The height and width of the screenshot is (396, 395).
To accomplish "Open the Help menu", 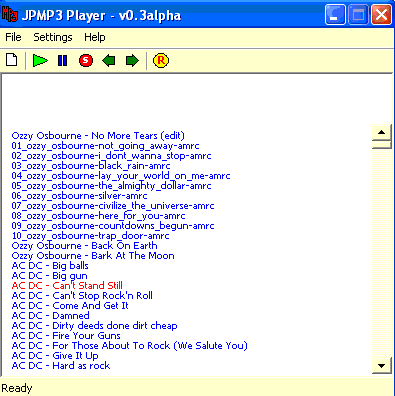I will pos(95,37).
